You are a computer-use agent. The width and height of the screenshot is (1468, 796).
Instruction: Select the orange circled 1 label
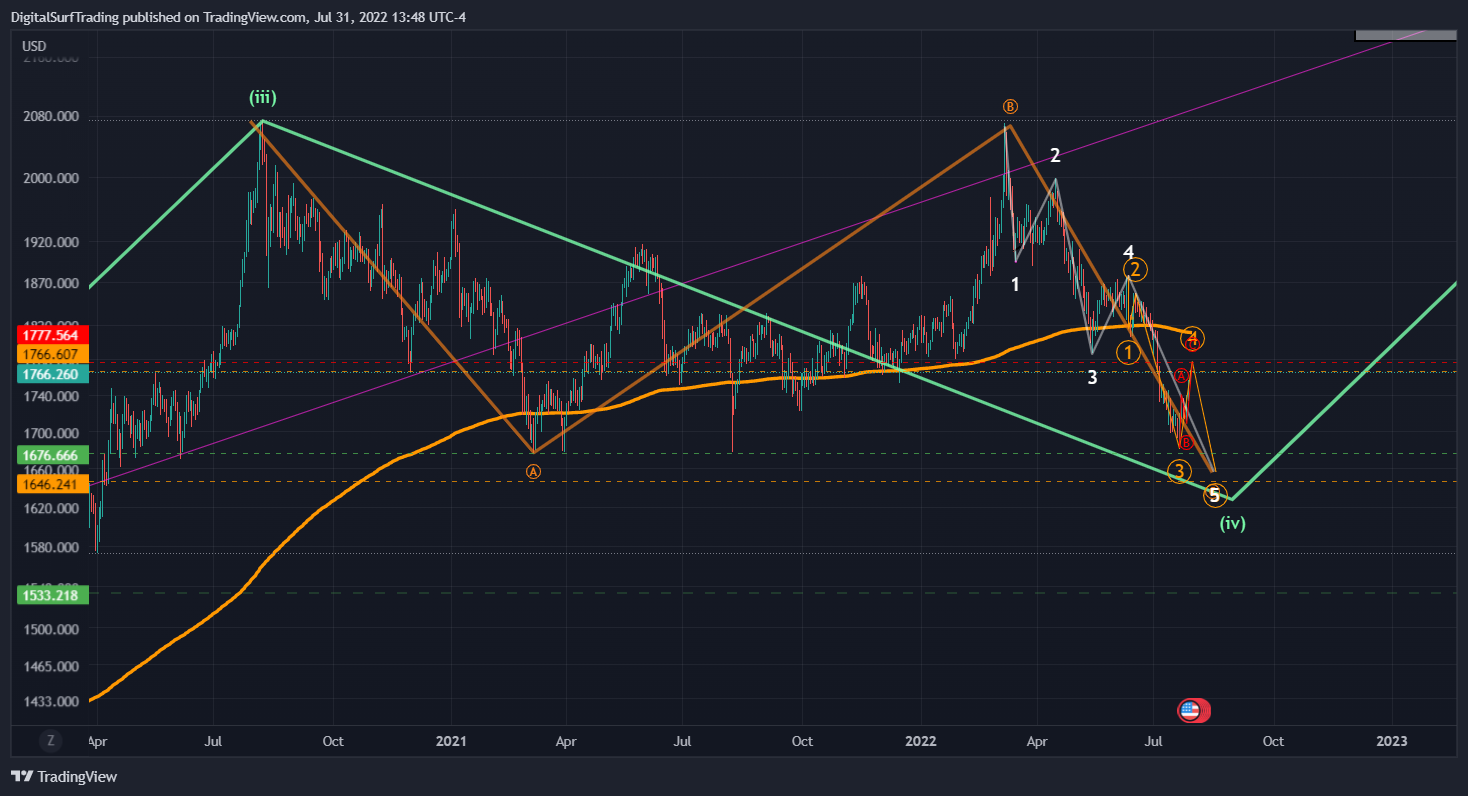tap(1128, 352)
